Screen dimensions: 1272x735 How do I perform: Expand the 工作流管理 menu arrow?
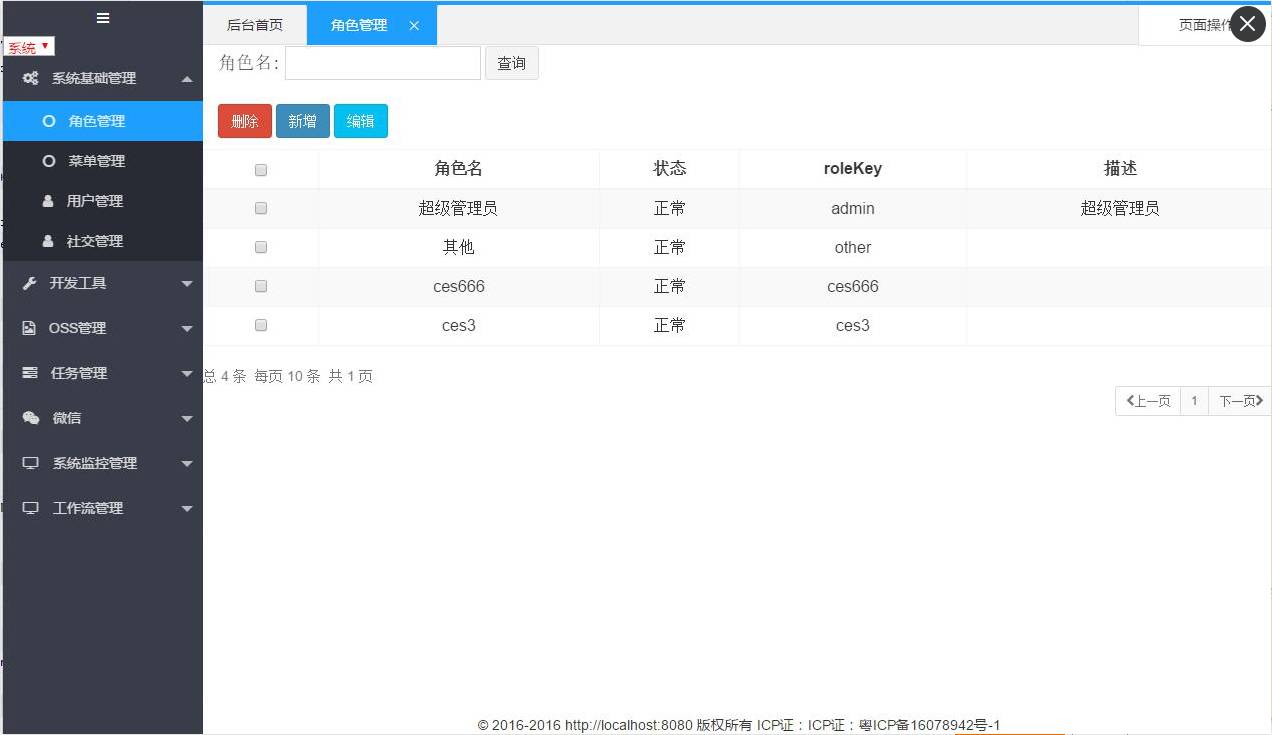[x=187, y=509]
